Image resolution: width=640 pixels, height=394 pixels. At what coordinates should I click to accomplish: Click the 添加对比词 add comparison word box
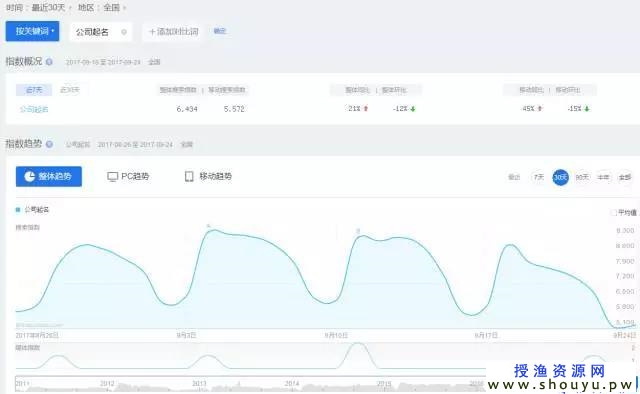pyautogui.click(x=172, y=32)
